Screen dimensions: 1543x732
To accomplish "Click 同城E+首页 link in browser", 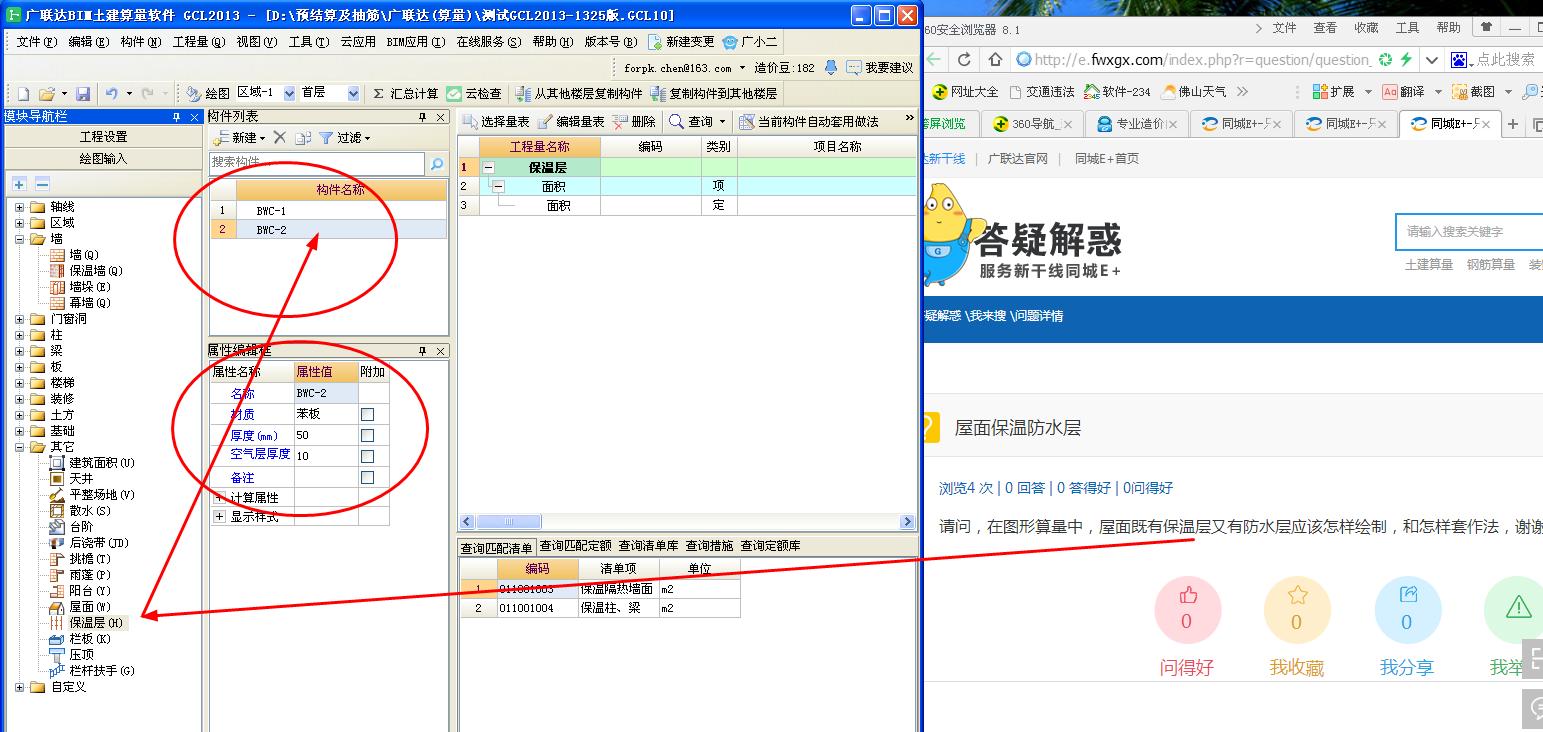I will pyautogui.click(x=1106, y=159).
